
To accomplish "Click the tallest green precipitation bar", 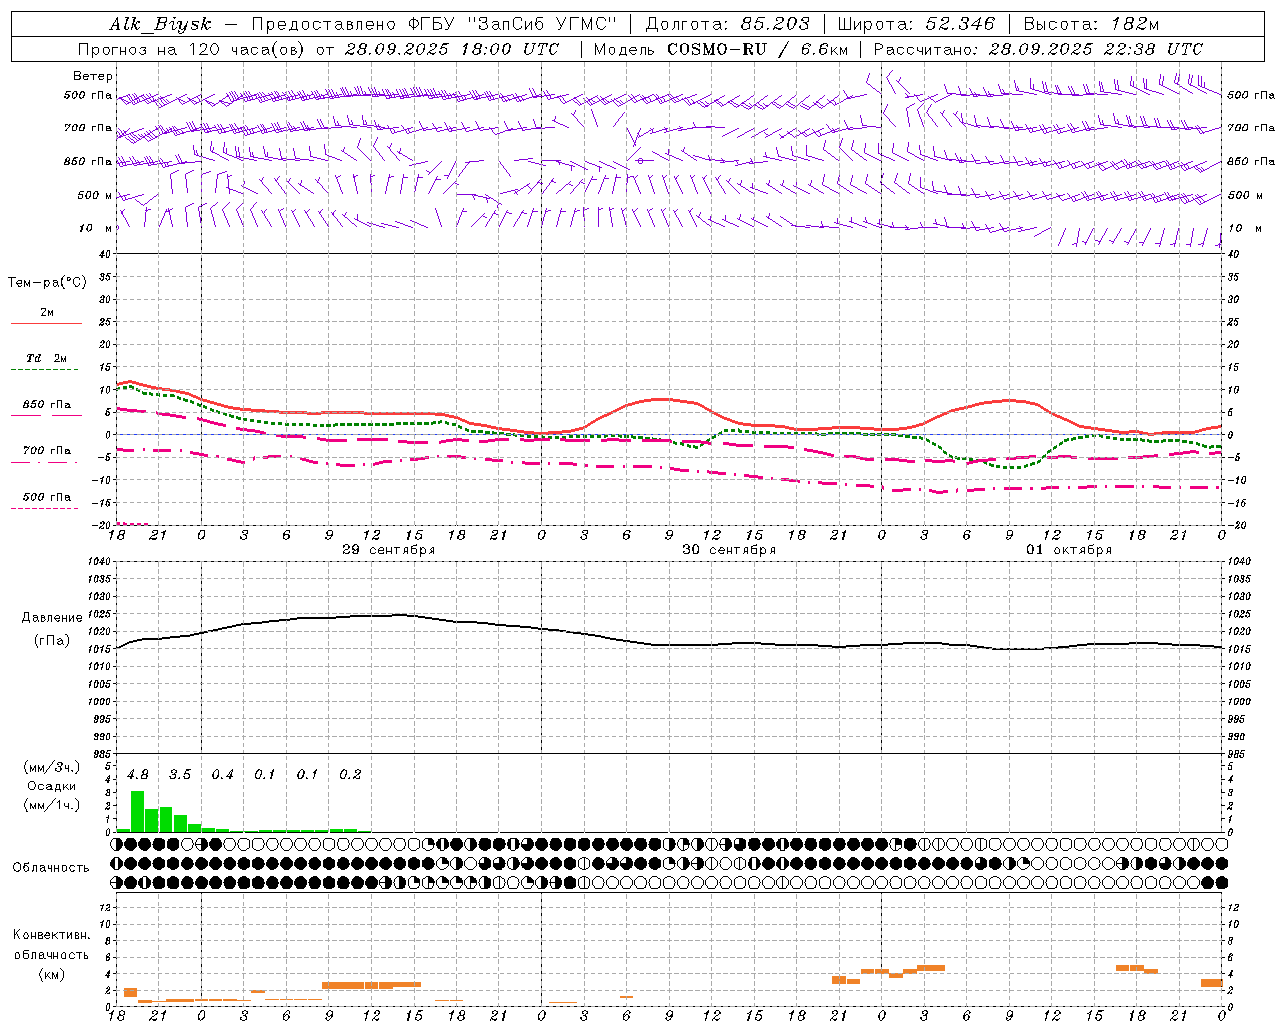I will tap(138, 811).
